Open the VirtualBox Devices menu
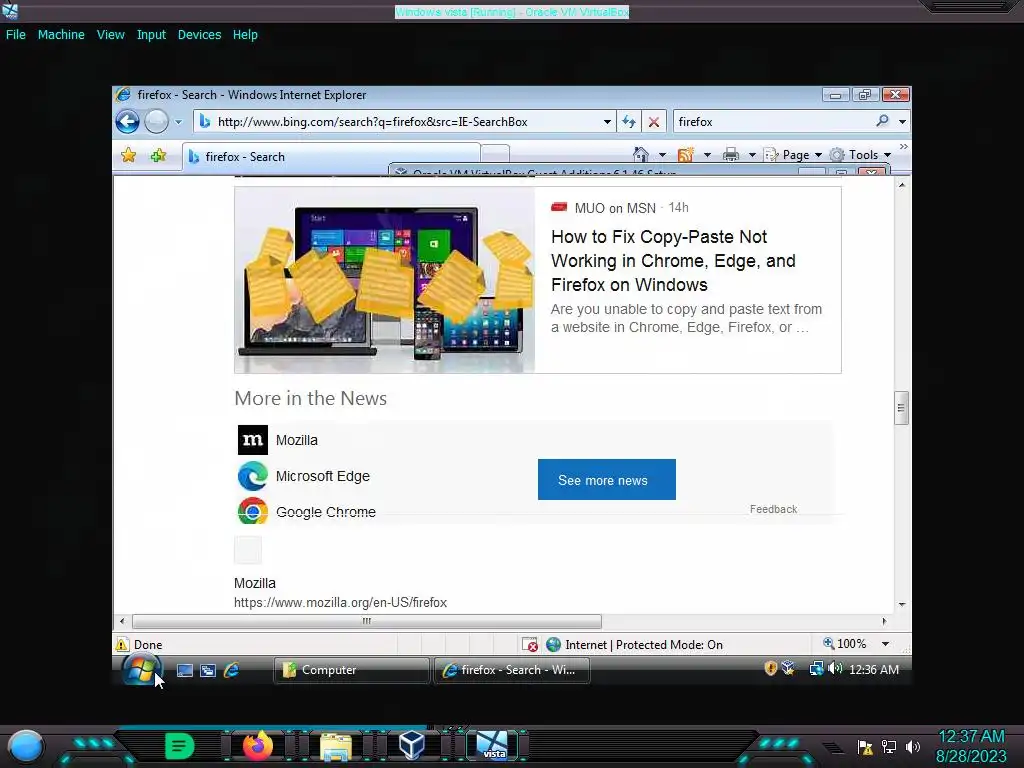This screenshot has height=768, width=1024. [x=199, y=35]
